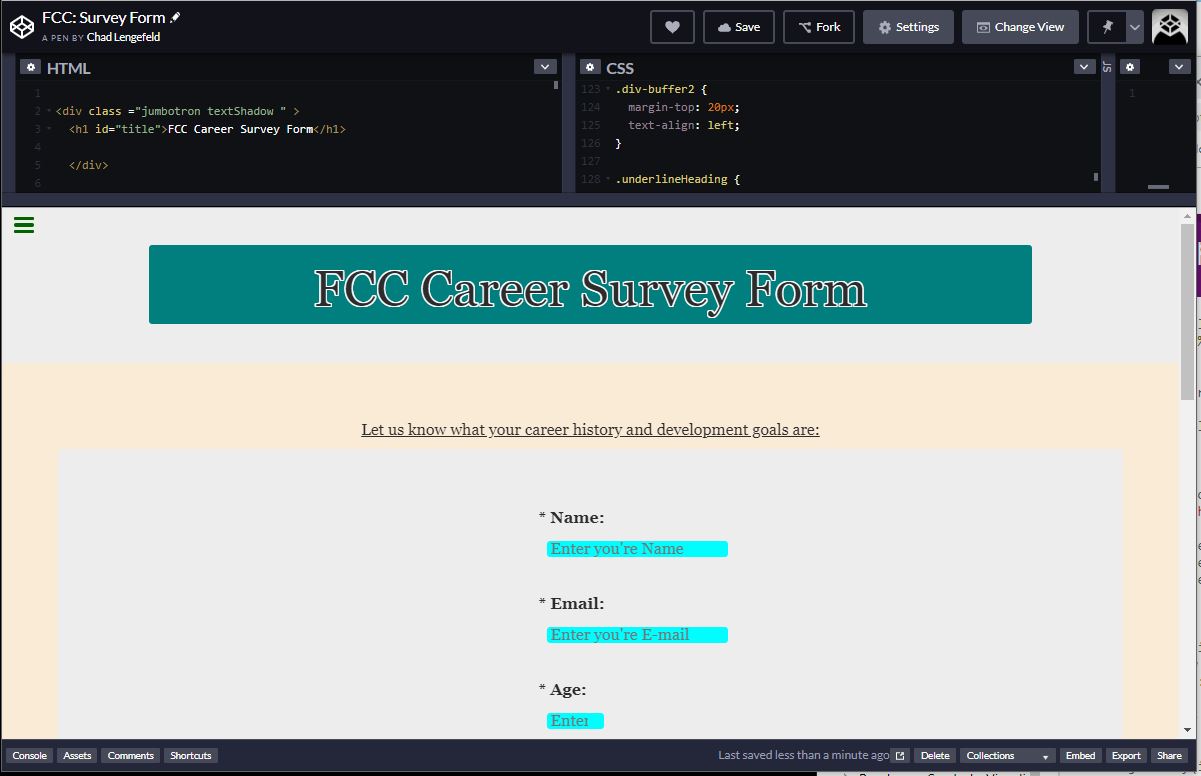
Task: Click the pencil icon to edit pen title
Action: point(175,17)
